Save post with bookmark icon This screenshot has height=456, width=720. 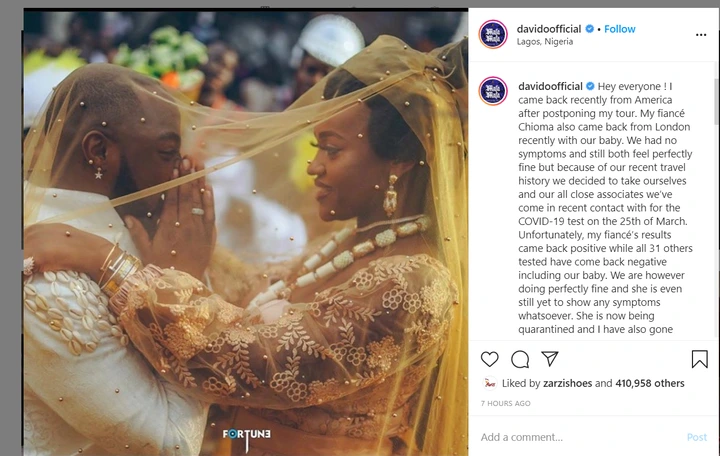(x=699, y=359)
